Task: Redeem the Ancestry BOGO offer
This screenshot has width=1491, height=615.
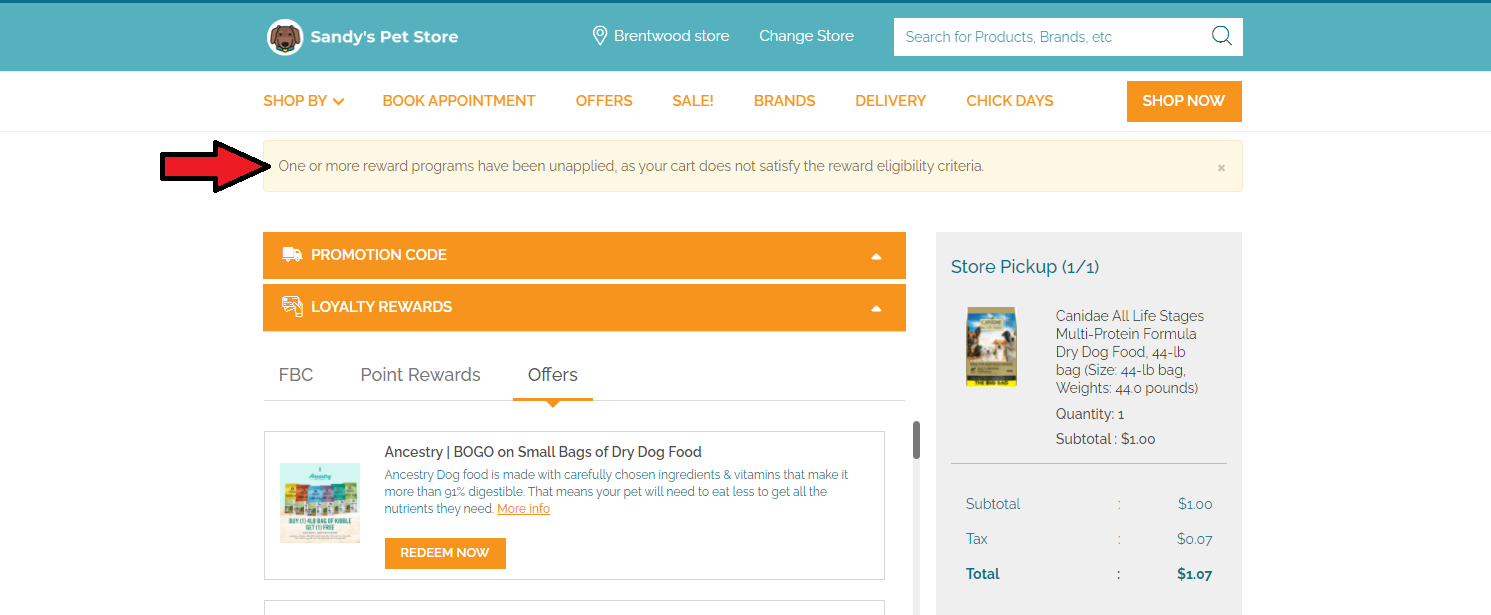Action: [x=445, y=553]
